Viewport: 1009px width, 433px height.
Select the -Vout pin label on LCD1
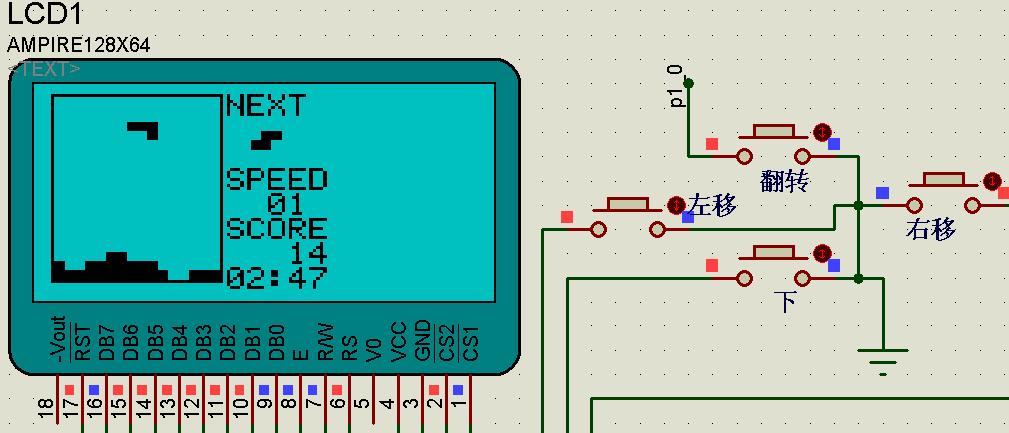[x=58, y=339]
